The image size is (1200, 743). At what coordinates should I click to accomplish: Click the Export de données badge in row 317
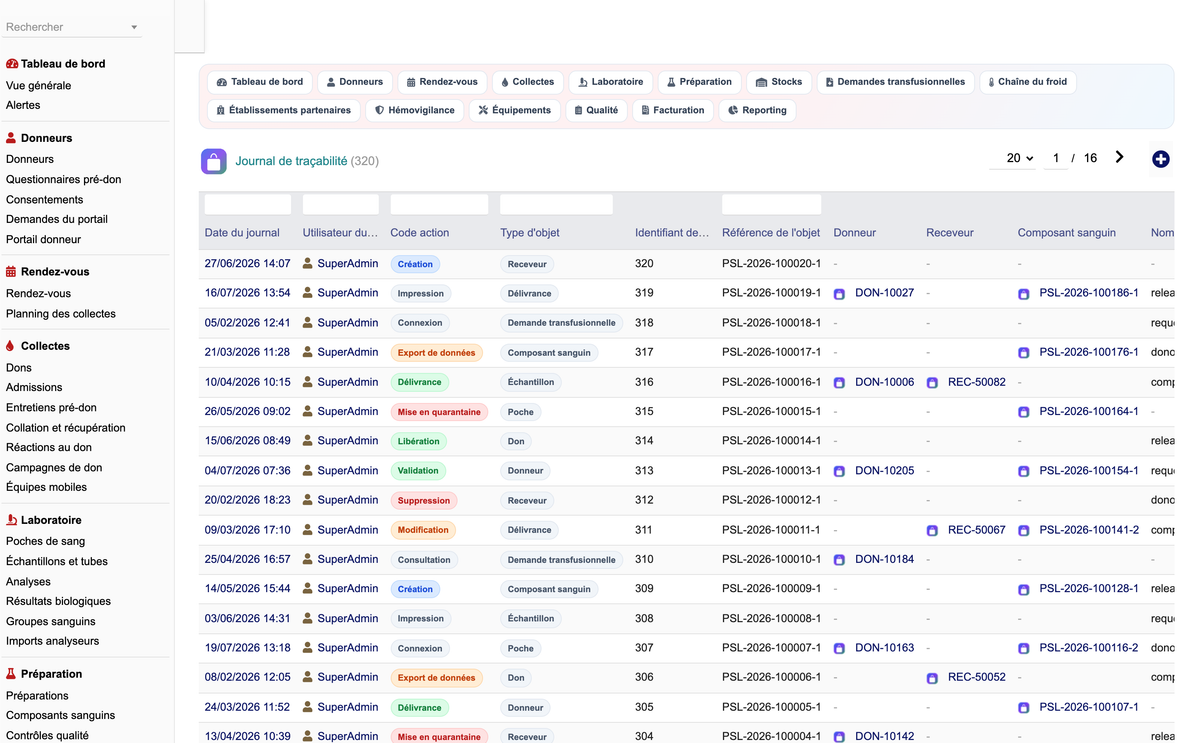[437, 353]
